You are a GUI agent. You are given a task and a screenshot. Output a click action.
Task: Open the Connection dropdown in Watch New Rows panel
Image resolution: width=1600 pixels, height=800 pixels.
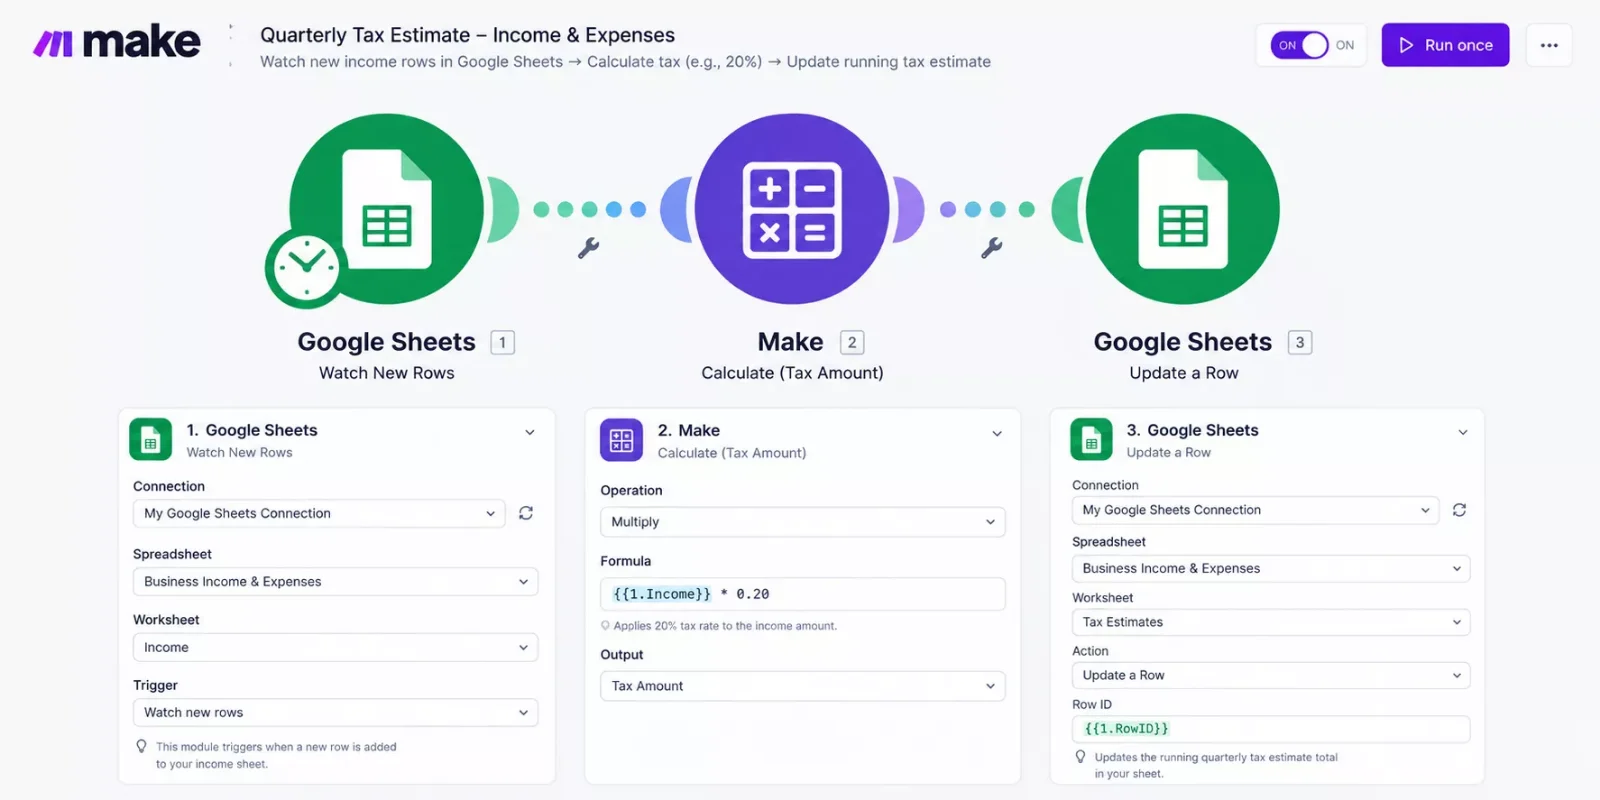[x=320, y=513]
